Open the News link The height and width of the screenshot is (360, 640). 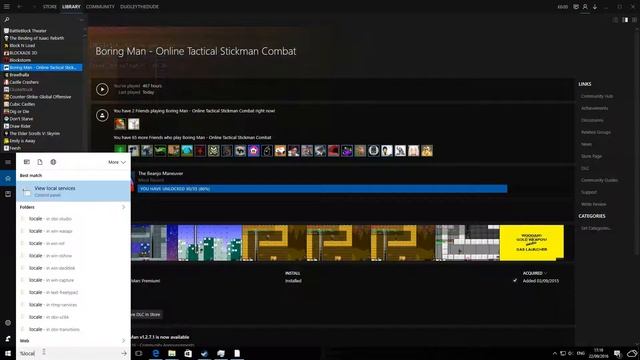click(586, 144)
